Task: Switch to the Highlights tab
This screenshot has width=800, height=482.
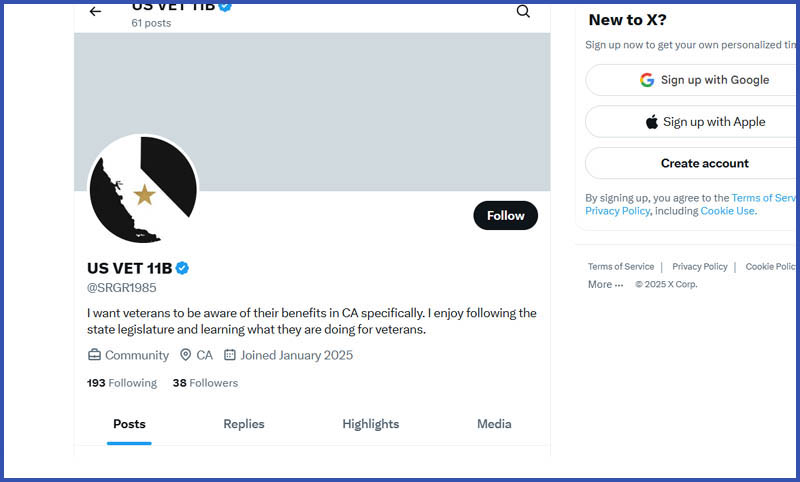Action: [370, 424]
